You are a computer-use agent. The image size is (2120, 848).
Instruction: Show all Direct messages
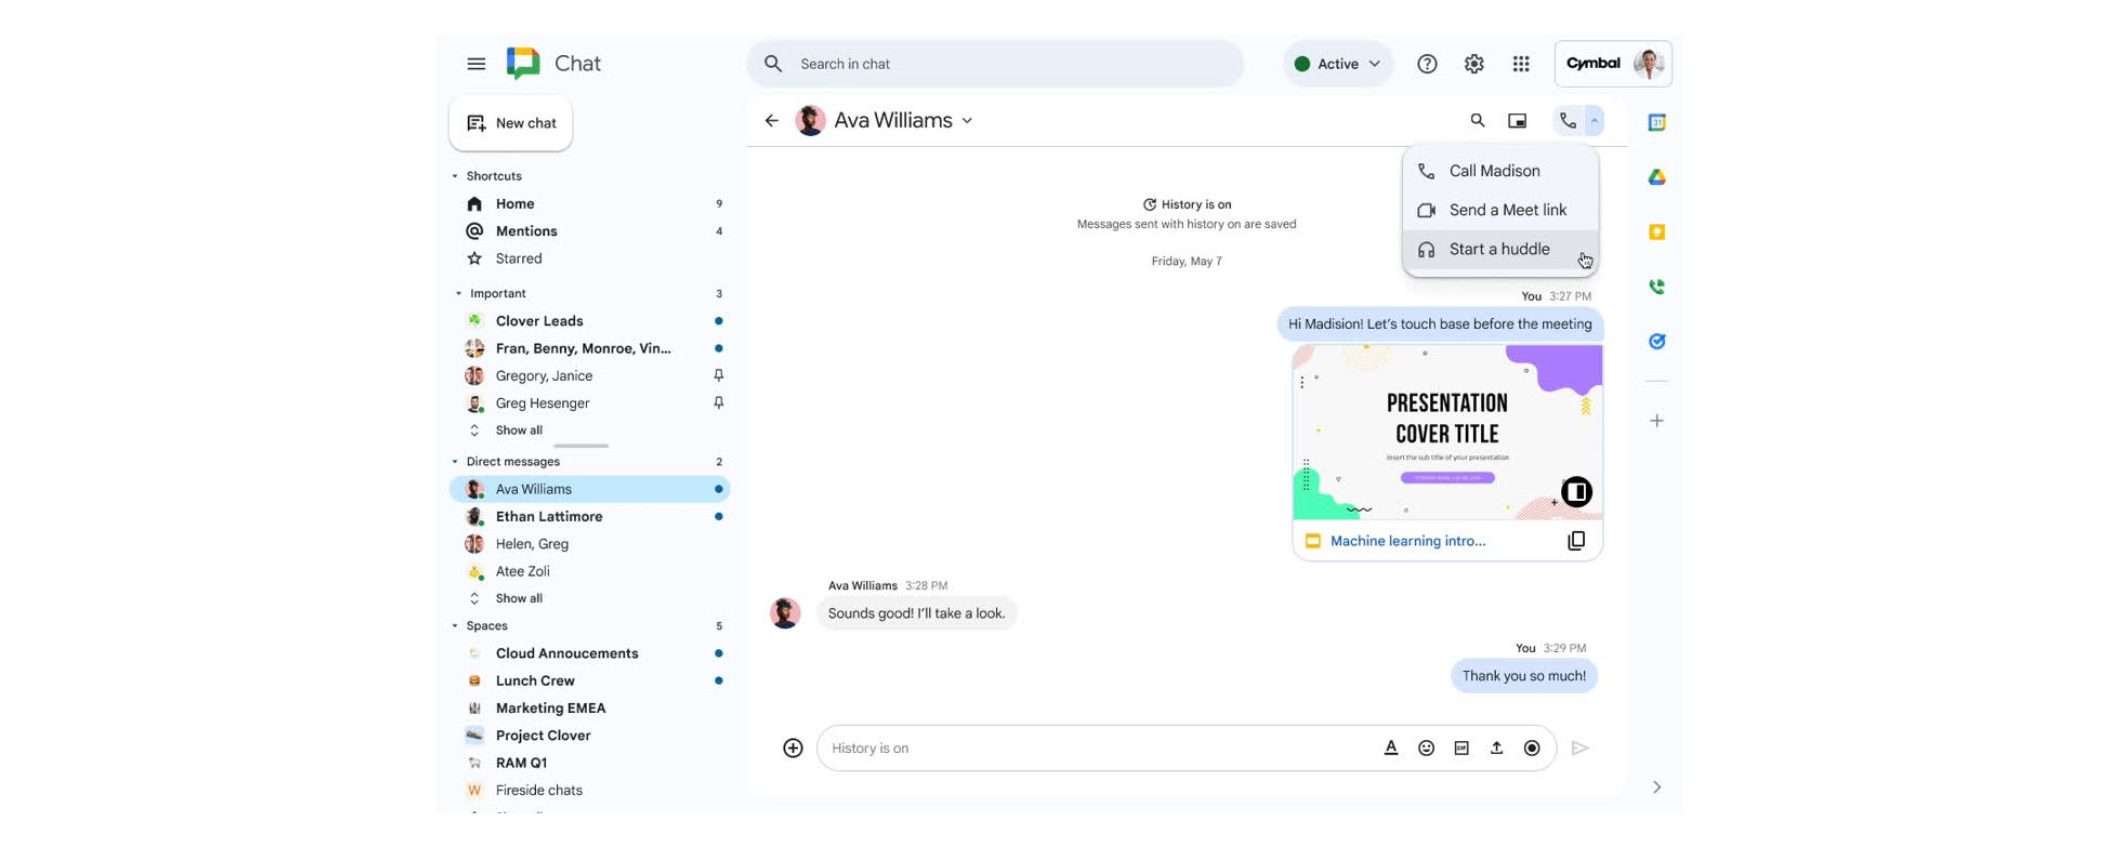tap(519, 599)
